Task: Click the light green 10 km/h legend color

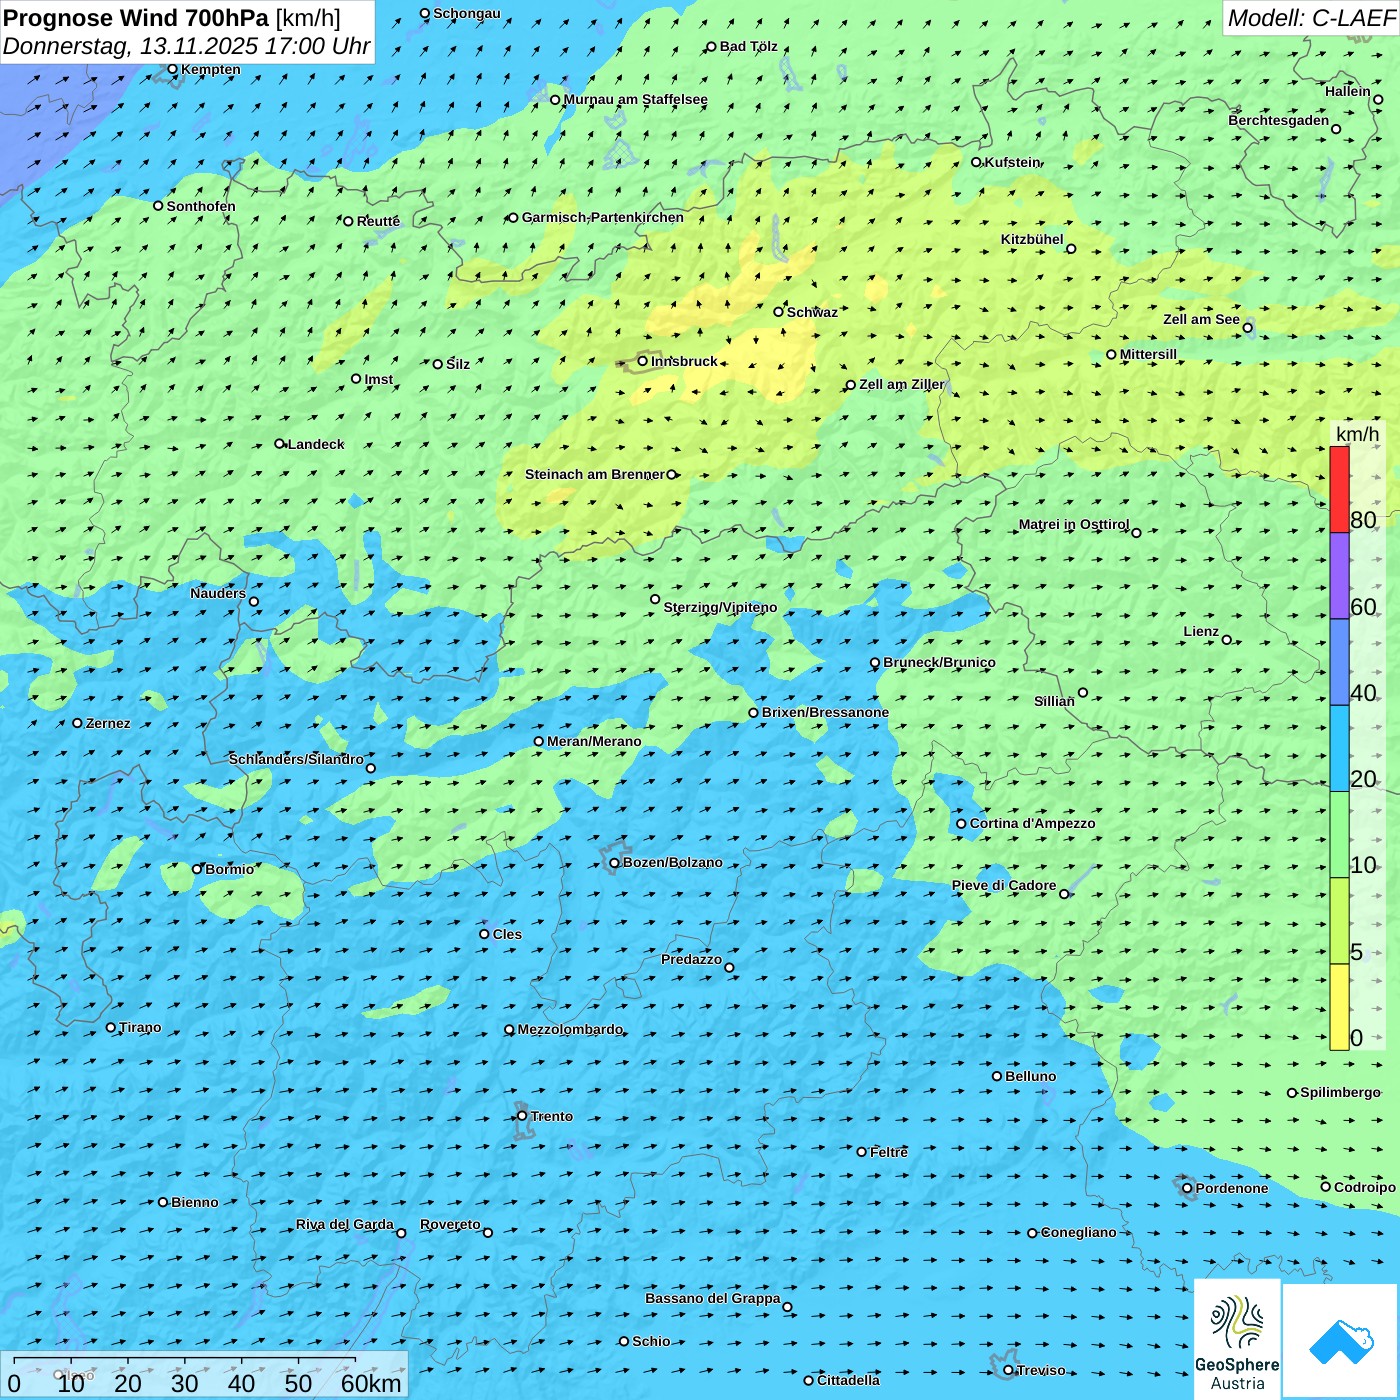Action: coord(1339,834)
